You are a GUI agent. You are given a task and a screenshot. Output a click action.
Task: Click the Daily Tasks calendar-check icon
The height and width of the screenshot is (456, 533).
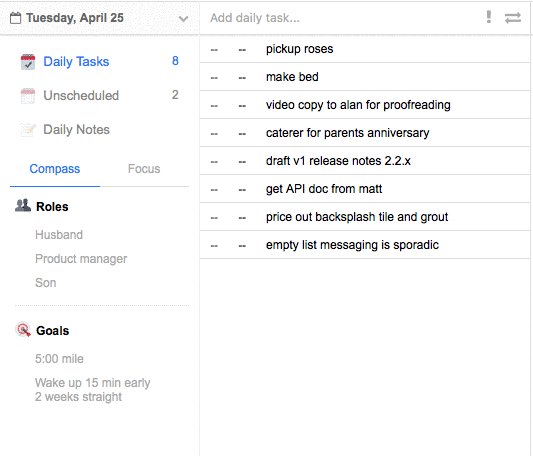[x=28, y=62]
